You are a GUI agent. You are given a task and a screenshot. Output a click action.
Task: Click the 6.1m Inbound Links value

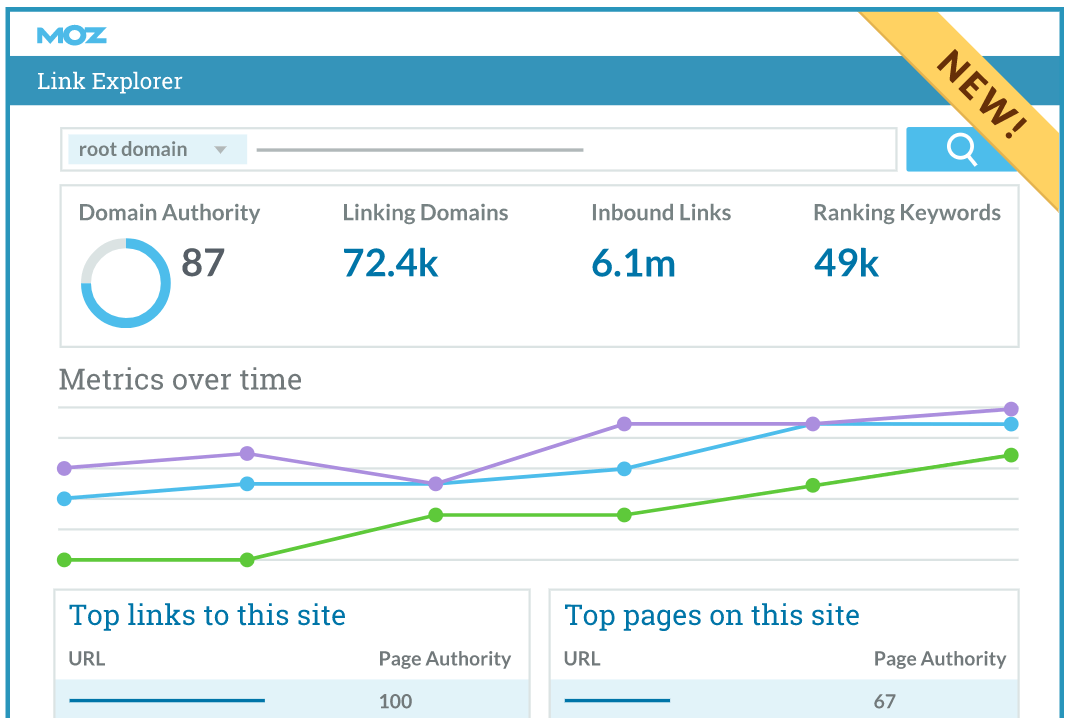coord(633,263)
